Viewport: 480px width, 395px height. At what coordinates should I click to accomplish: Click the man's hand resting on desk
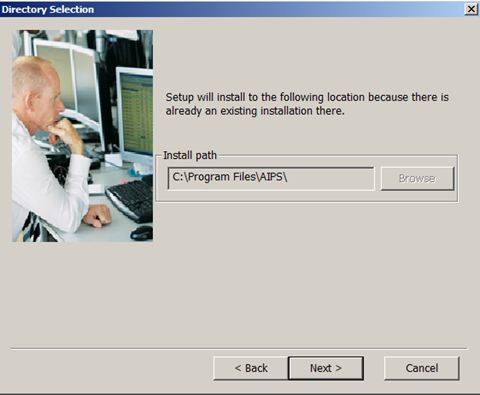pos(97,216)
